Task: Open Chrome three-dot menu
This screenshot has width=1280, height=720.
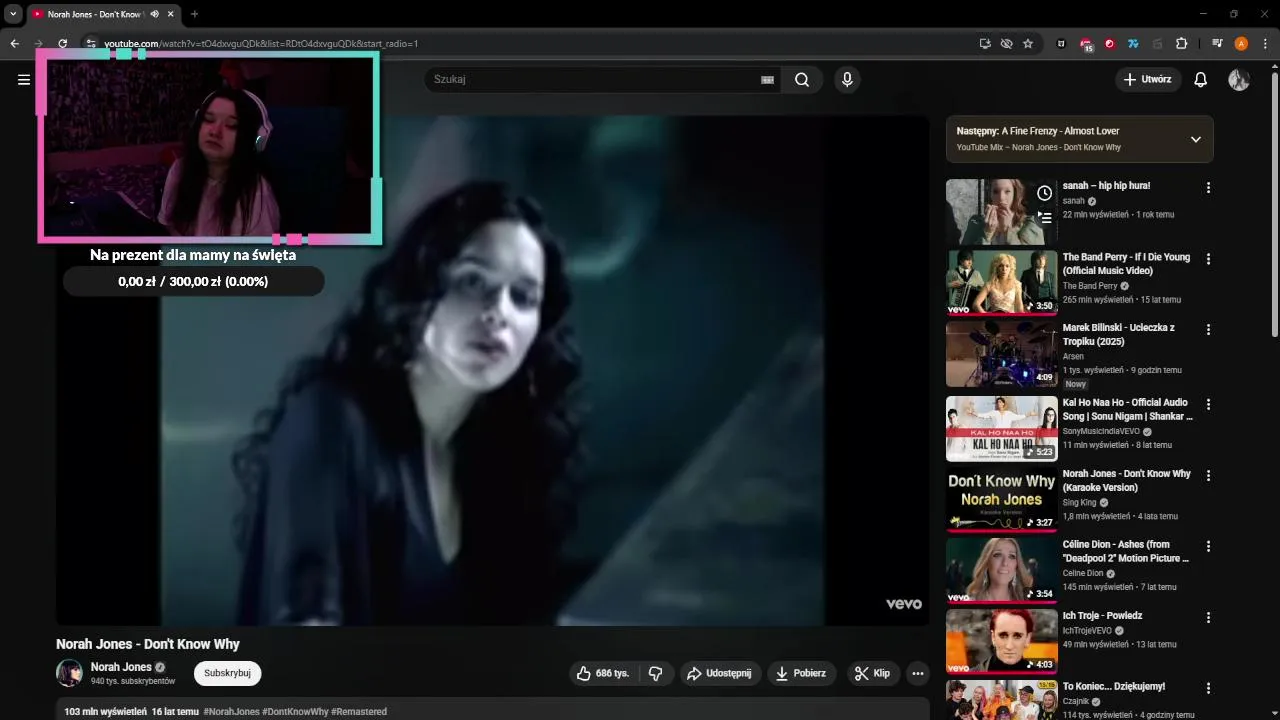Action: [x=1265, y=44]
